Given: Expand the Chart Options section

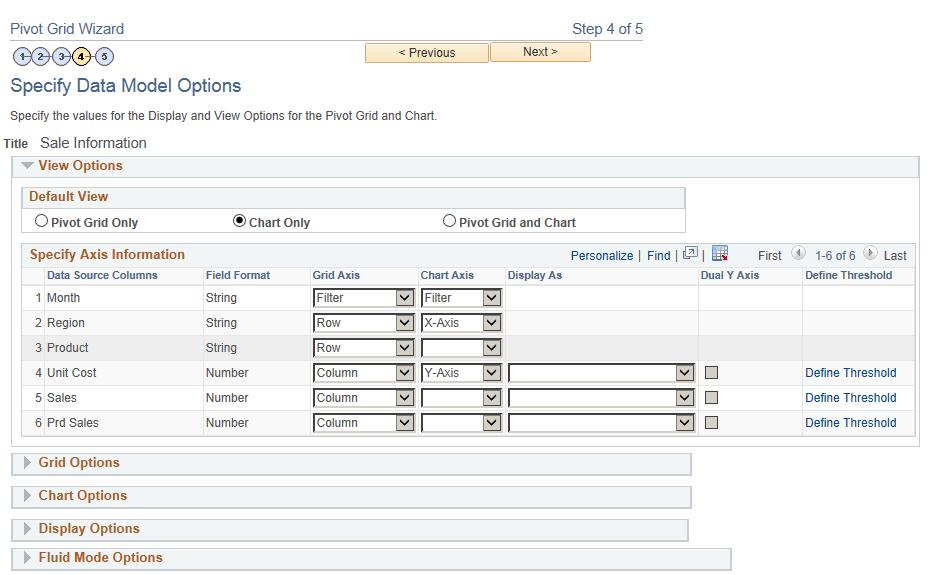Looking at the screenshot, I should (82, 496).
